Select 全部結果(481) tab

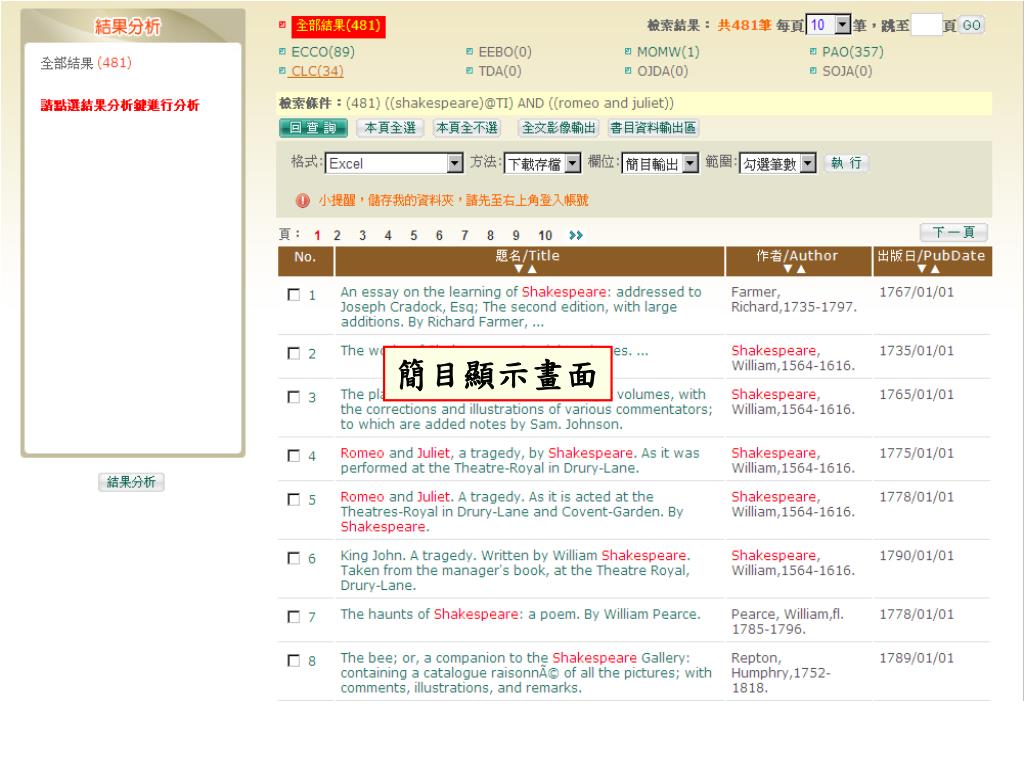(338, 26)
